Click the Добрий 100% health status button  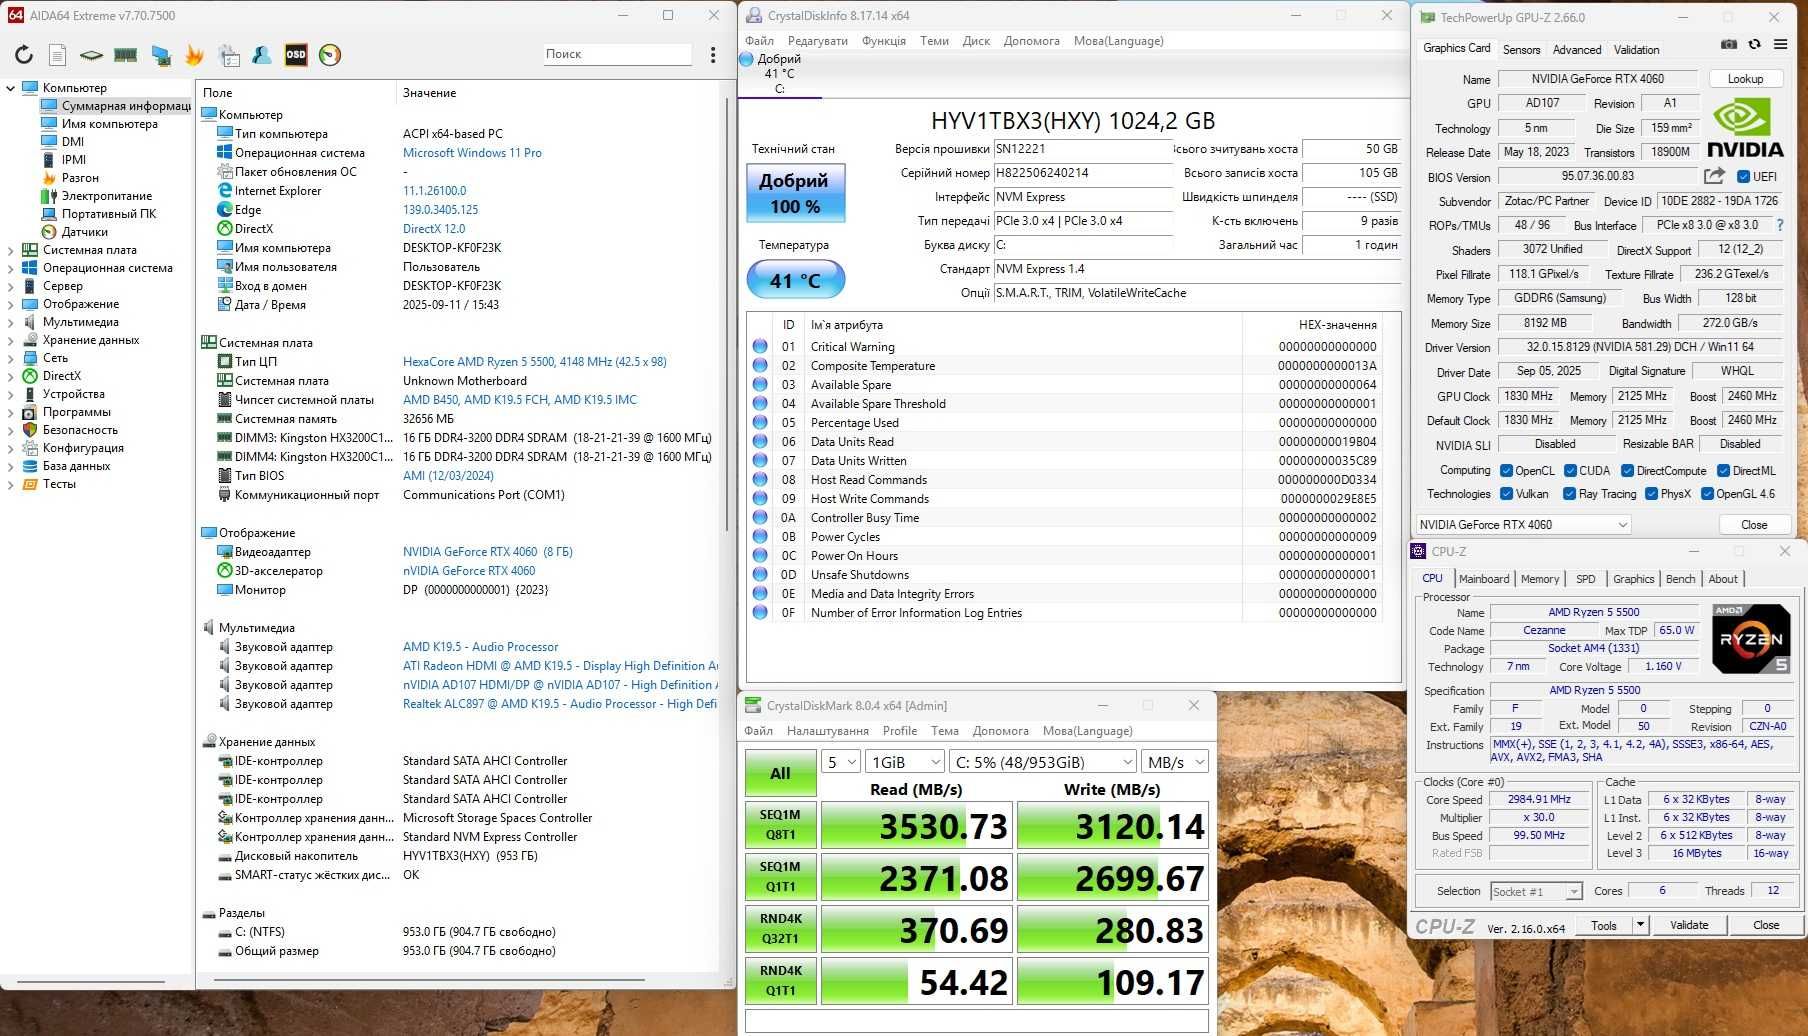pyautogui.click(x=795, y=193)
